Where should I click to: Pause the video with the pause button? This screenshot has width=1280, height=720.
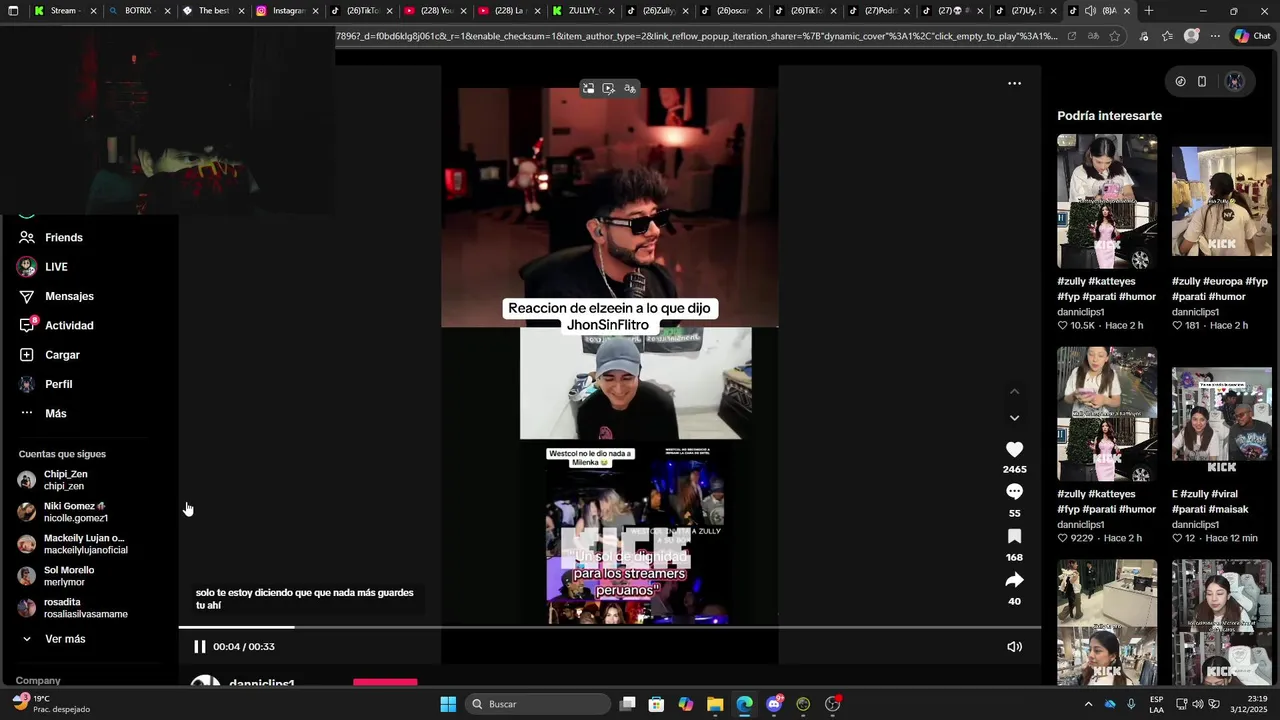199,647
